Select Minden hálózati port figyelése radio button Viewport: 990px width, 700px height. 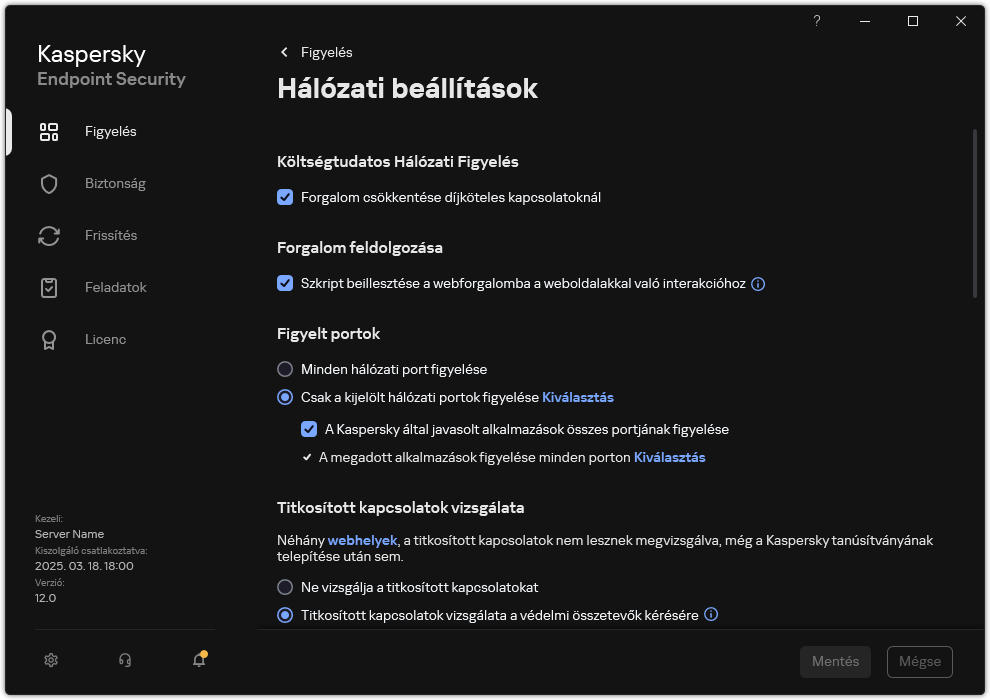285,369
